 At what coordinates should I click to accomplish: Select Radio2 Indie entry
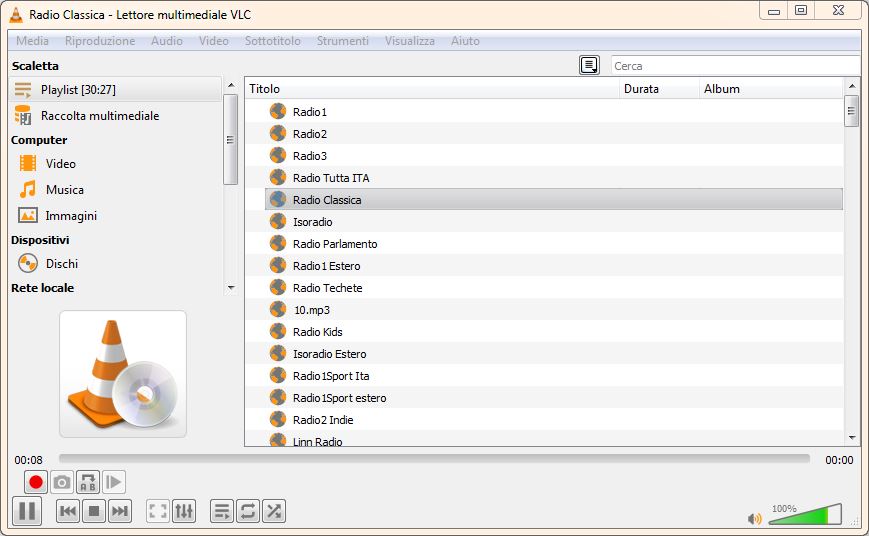(x=554, y=420)
